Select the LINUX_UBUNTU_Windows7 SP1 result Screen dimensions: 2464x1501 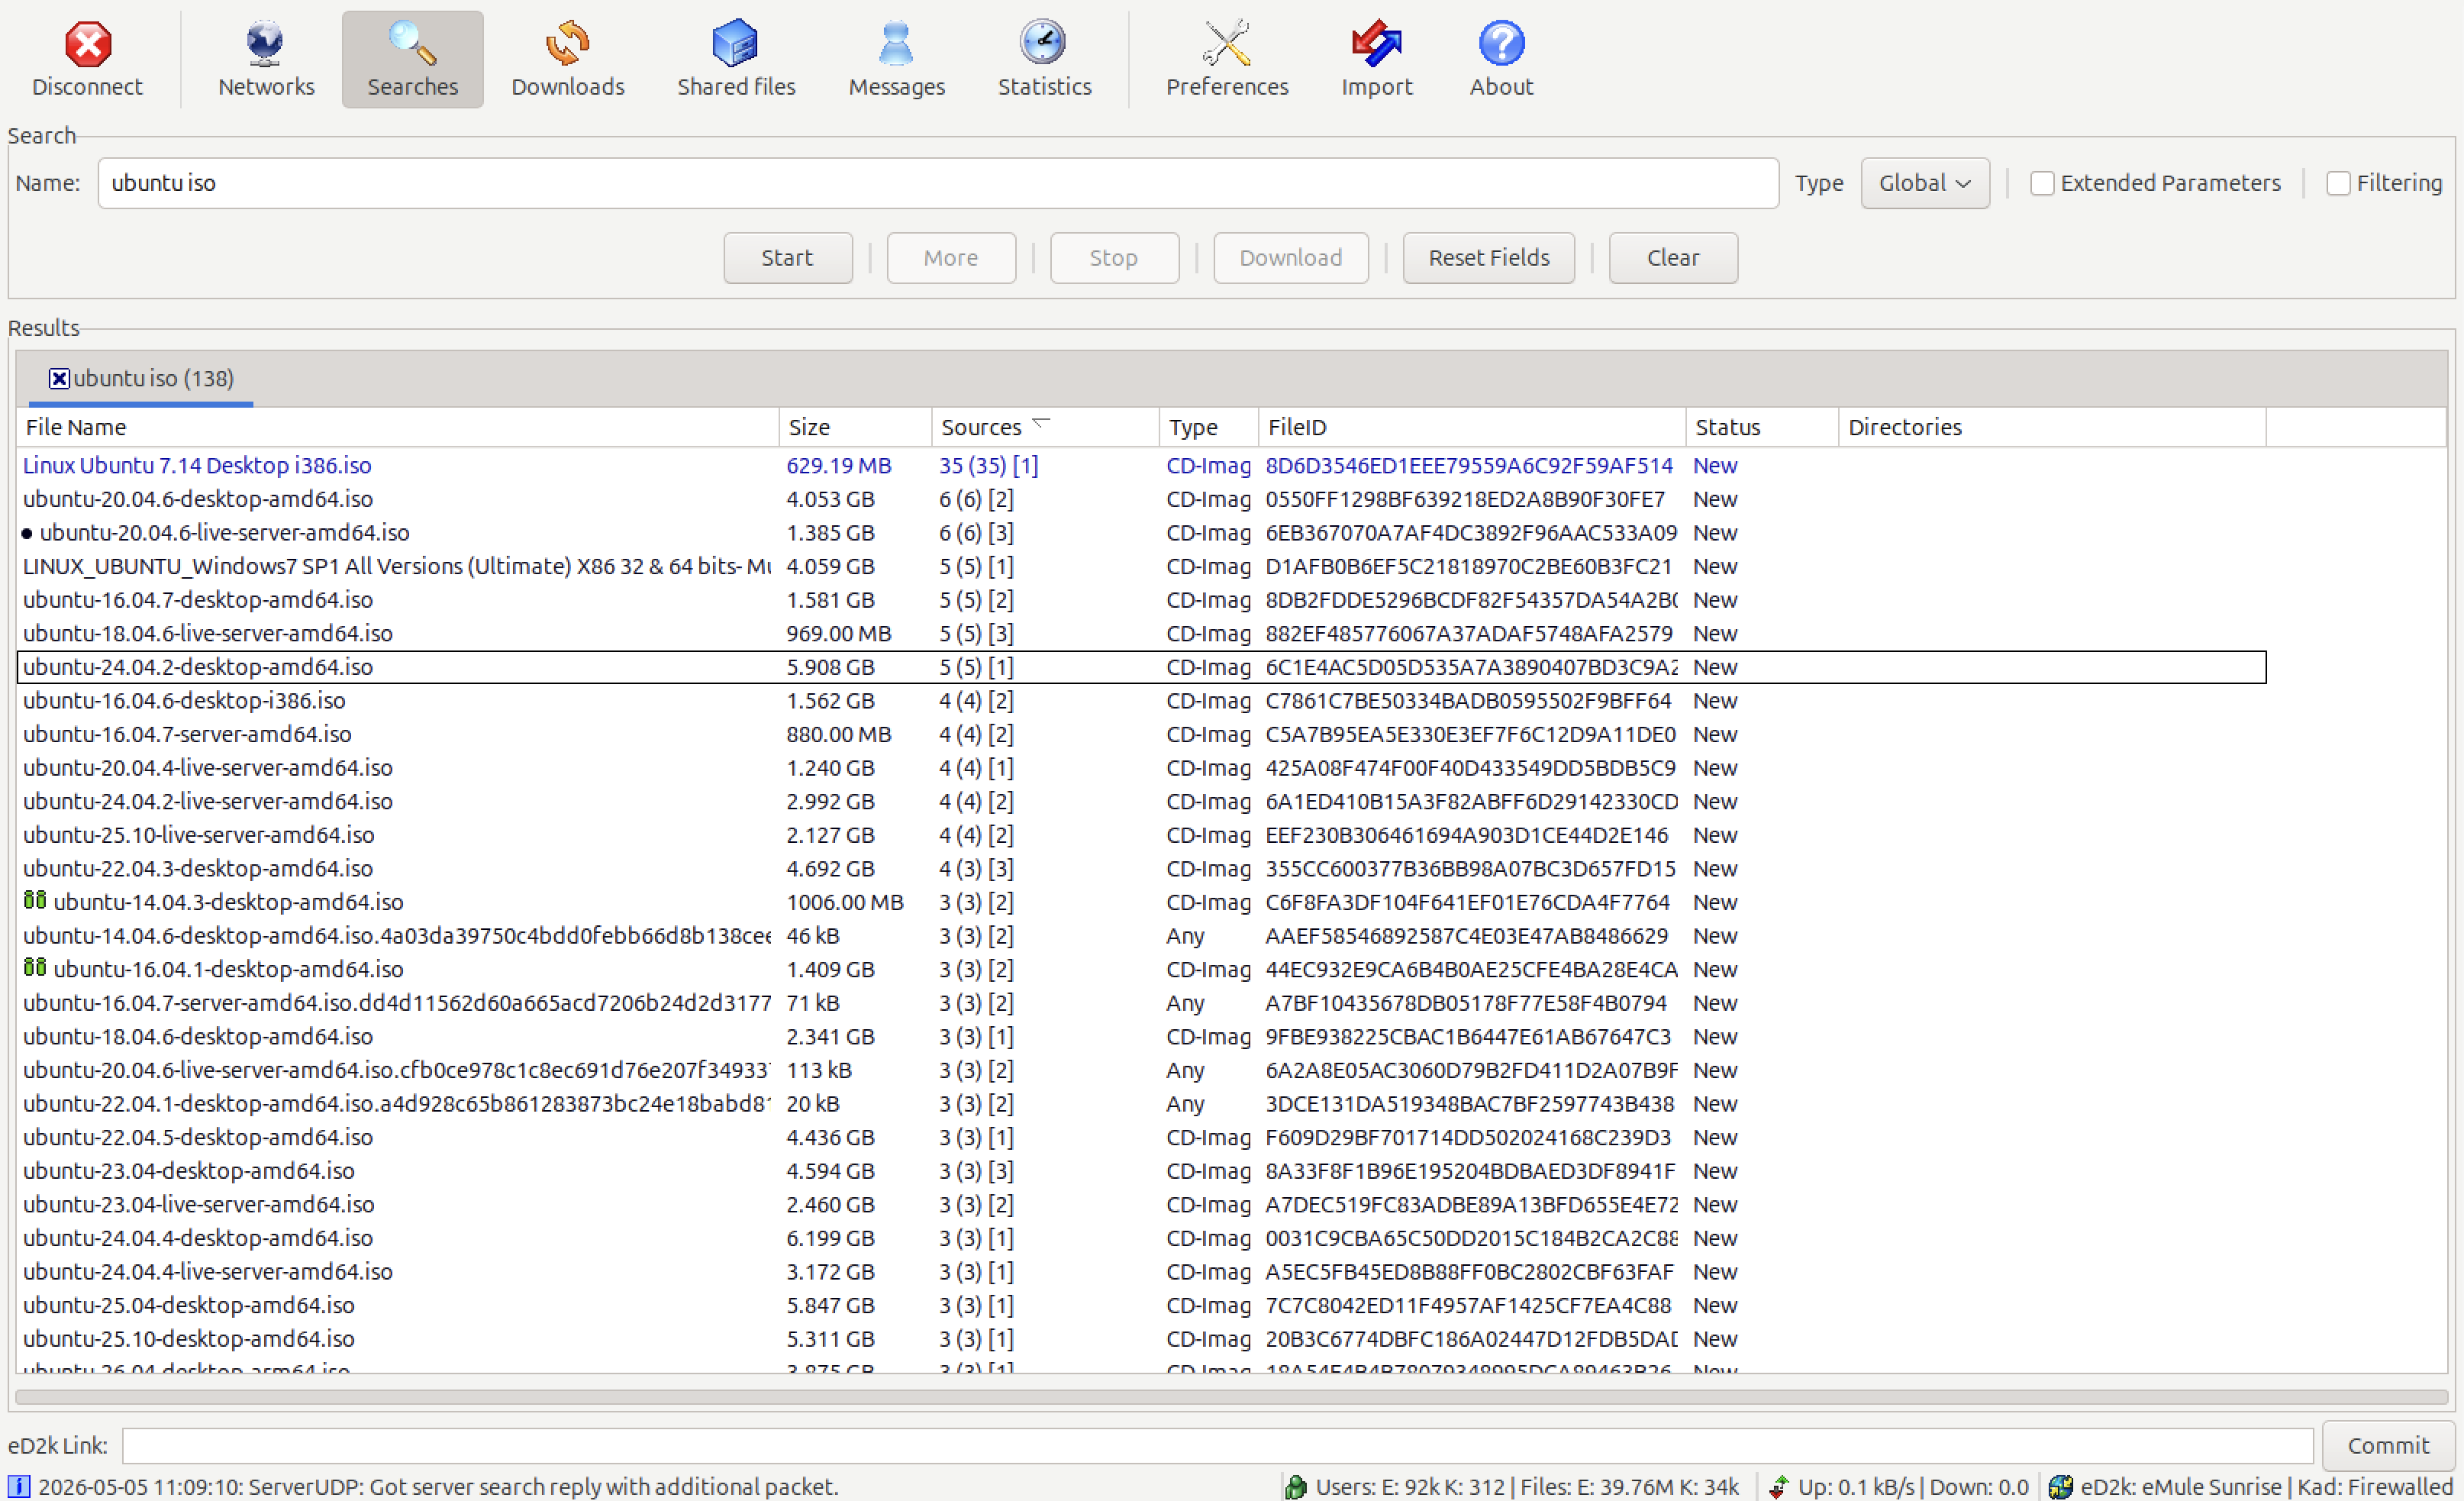pyautogui.click(x=1142, y=566)
